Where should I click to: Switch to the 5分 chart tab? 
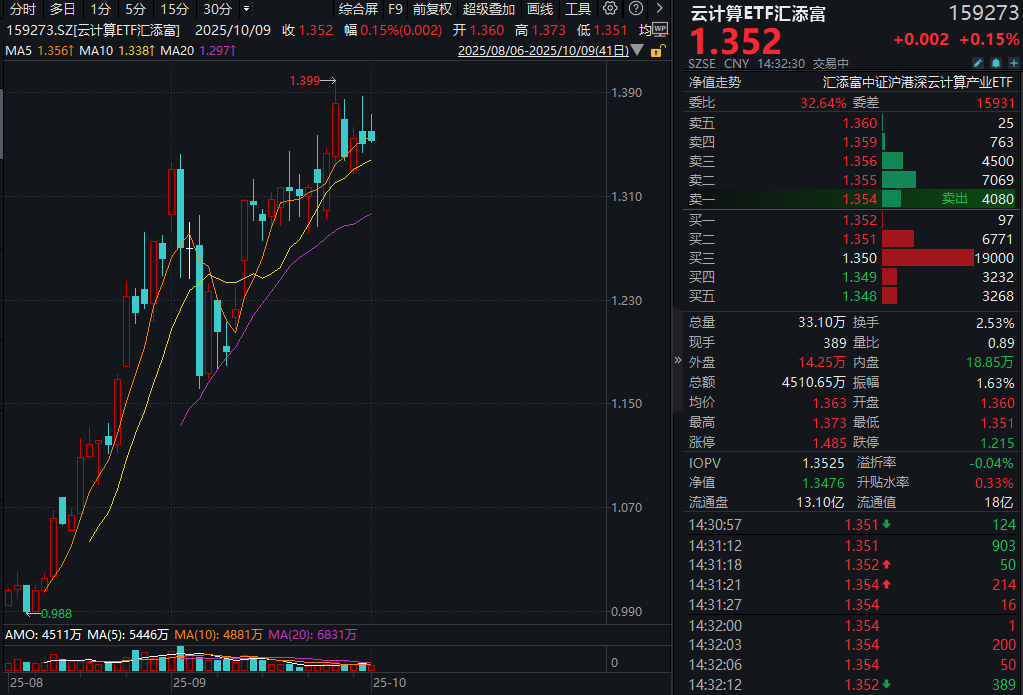click(137, 9)
